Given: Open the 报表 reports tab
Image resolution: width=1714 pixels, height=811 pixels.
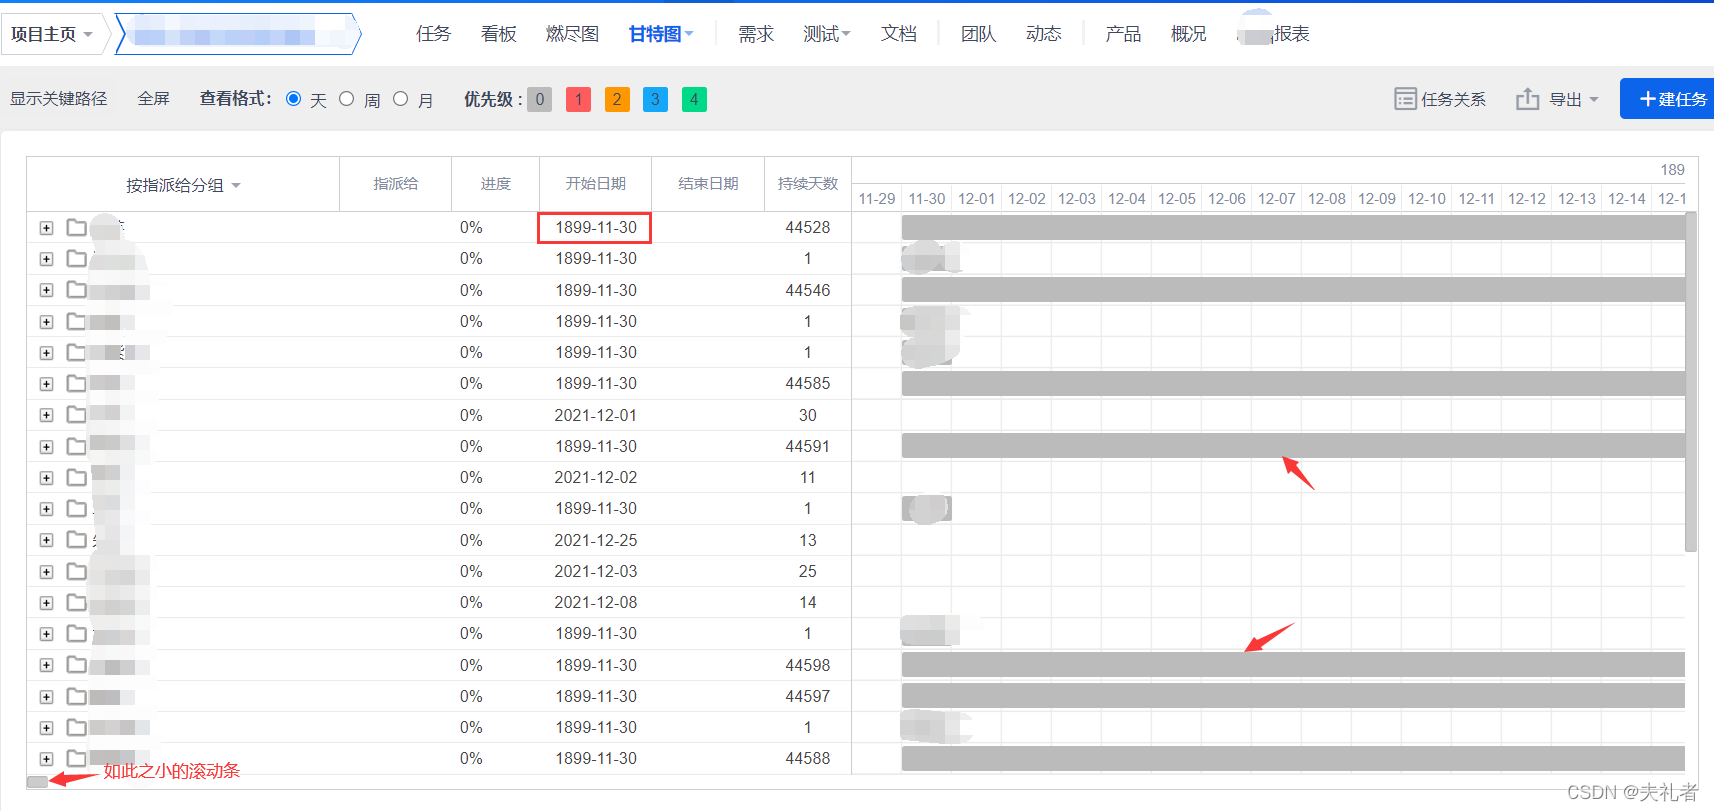Looking at the screenshot, I should pyautogui.click(x=1291, y=34).
